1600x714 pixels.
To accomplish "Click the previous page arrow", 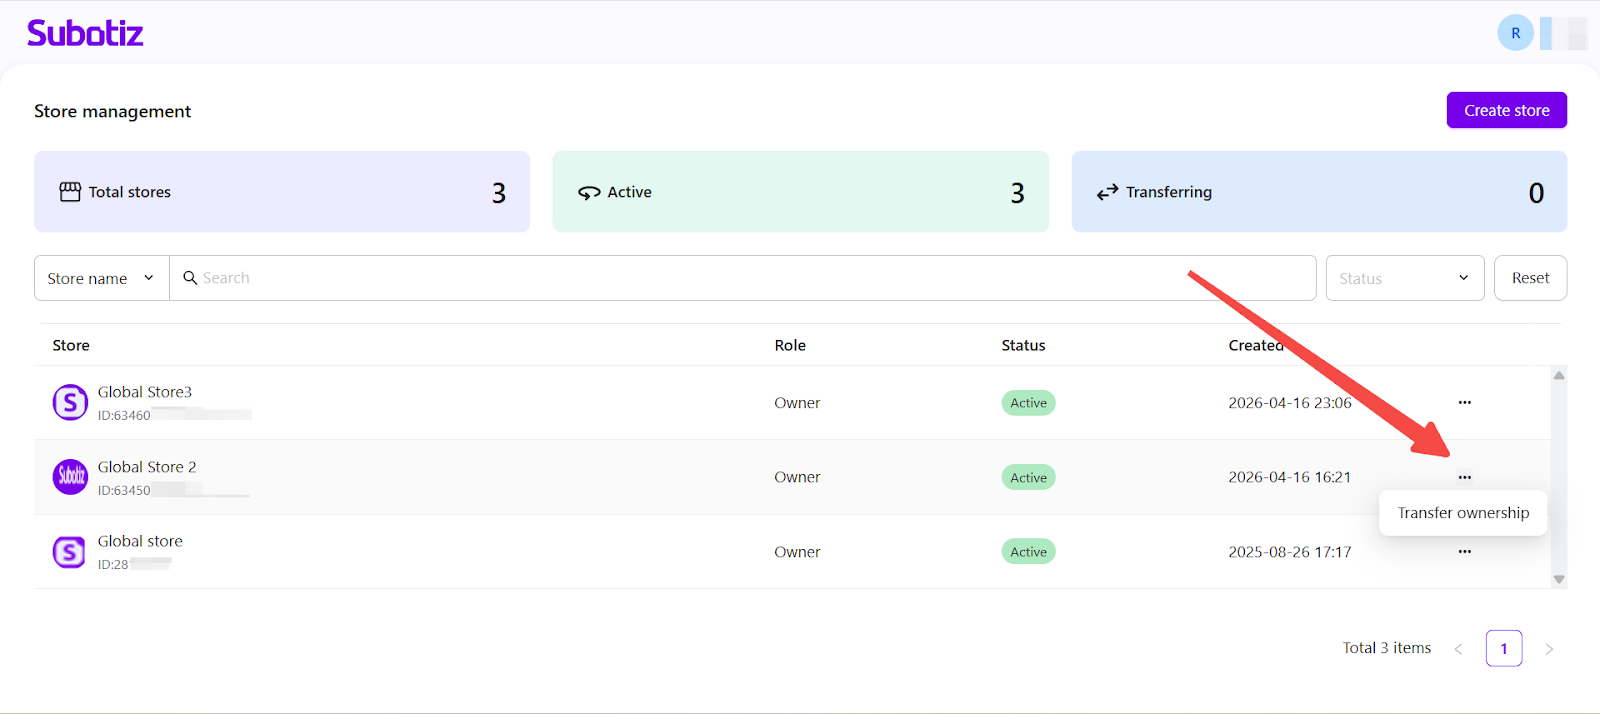I will (1458, 649).
